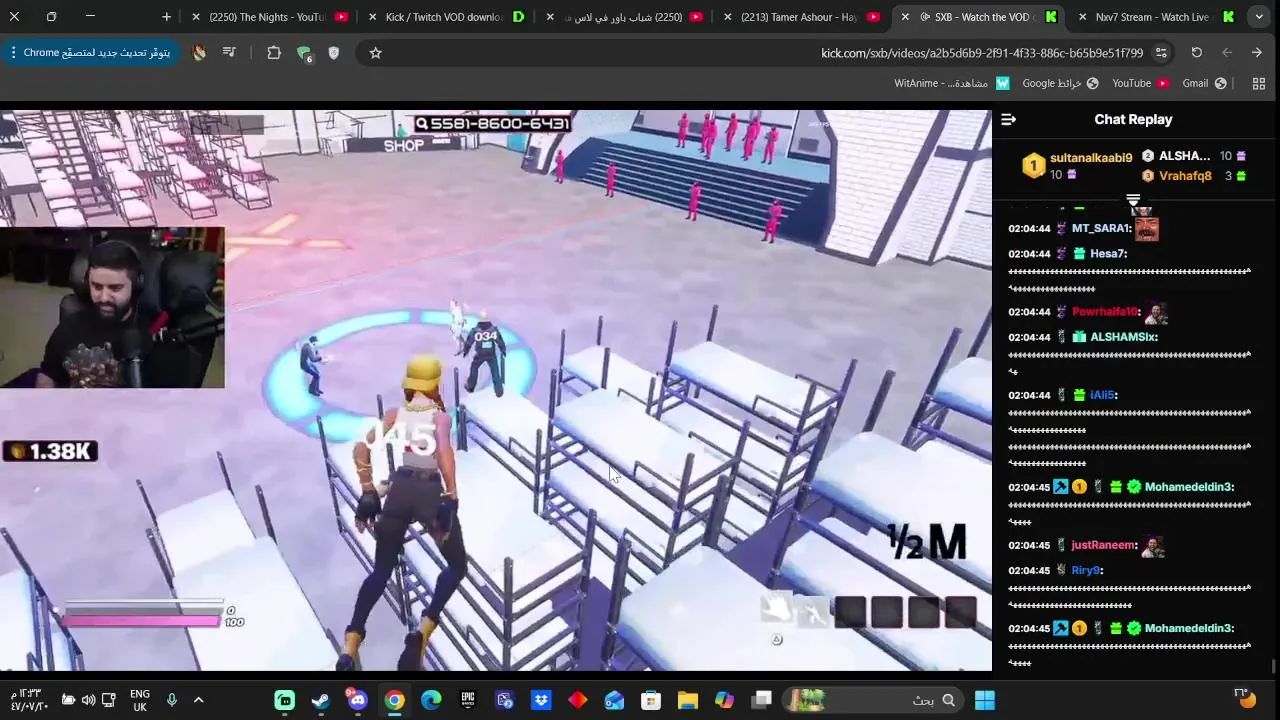Click the Chrome update available button

click(90, 53)
